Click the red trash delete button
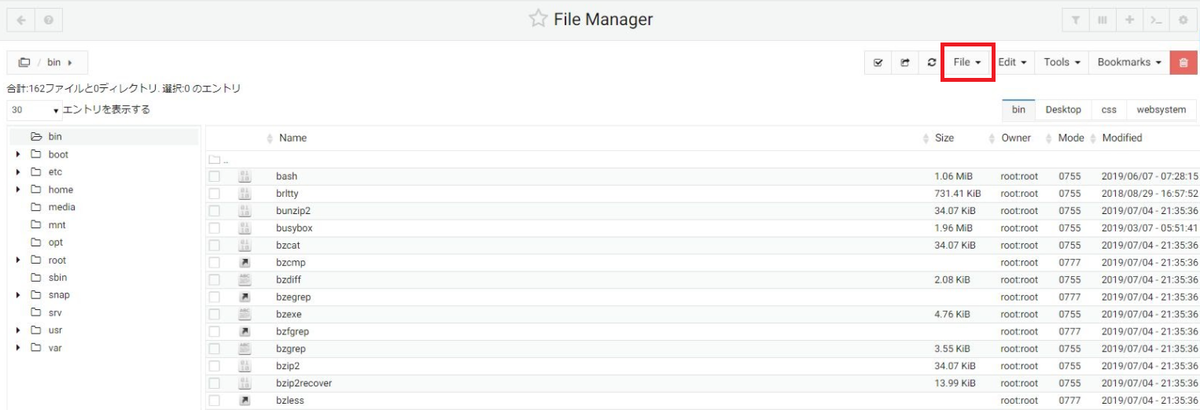The width and height of the screenshot is (1200, 410). 1183,62
